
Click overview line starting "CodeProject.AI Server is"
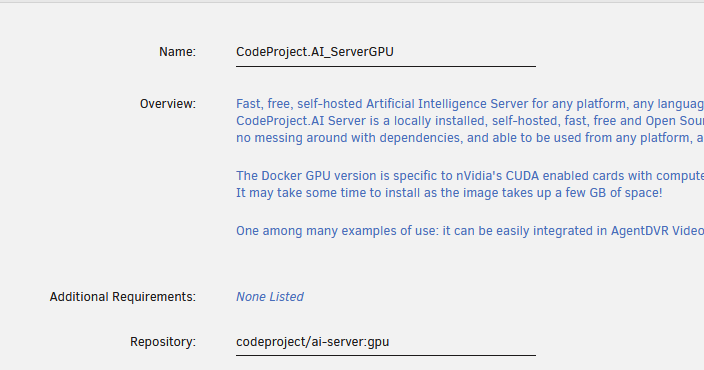(470, 121)
